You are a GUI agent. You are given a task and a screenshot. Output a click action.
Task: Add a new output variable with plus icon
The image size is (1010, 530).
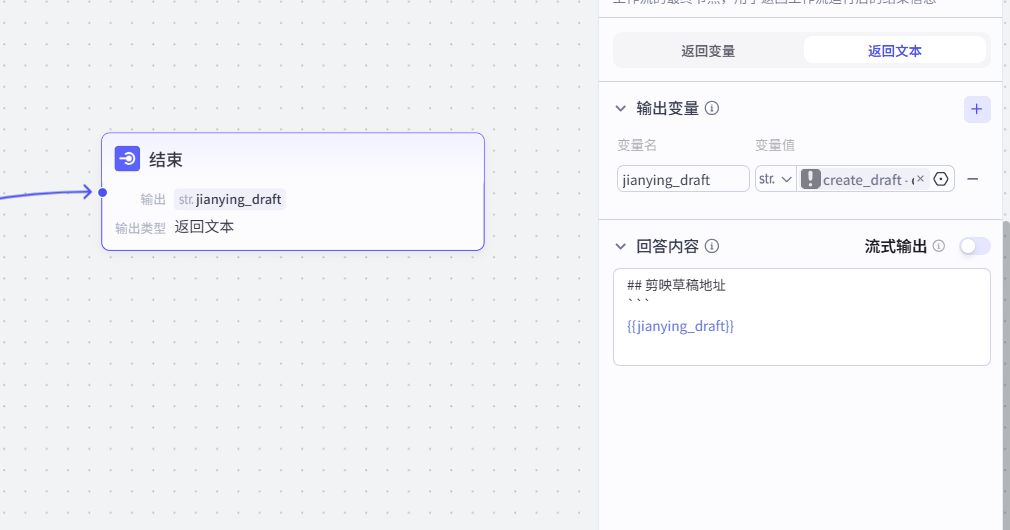click(x=977, y=109)
